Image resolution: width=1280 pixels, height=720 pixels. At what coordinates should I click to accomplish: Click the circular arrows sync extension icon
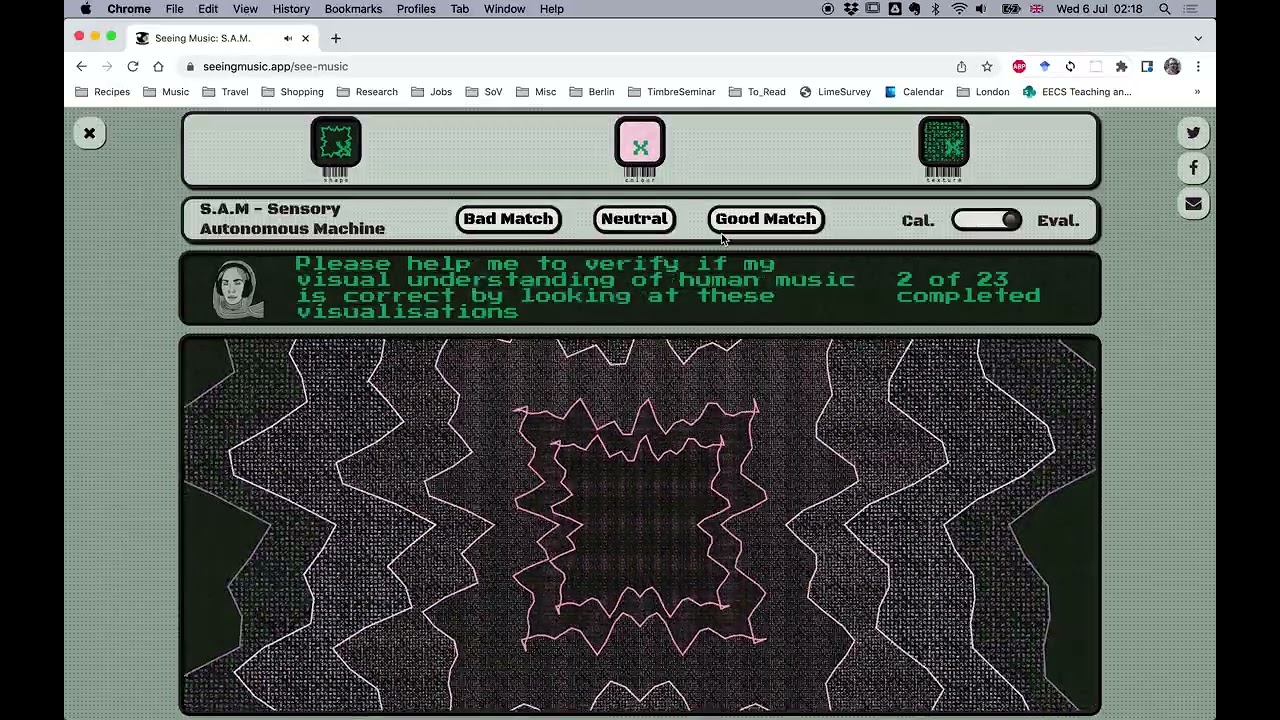tap(1070, 66)
